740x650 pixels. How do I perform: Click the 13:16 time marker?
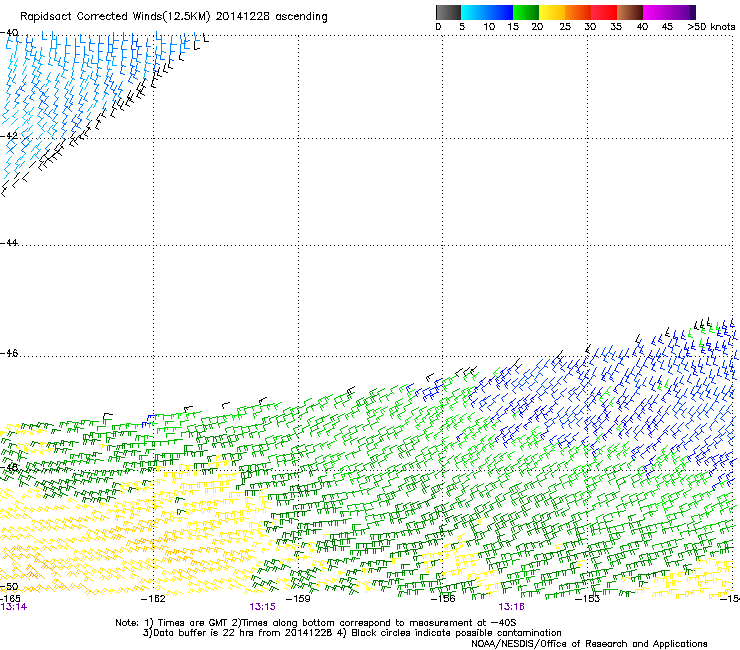512,607
